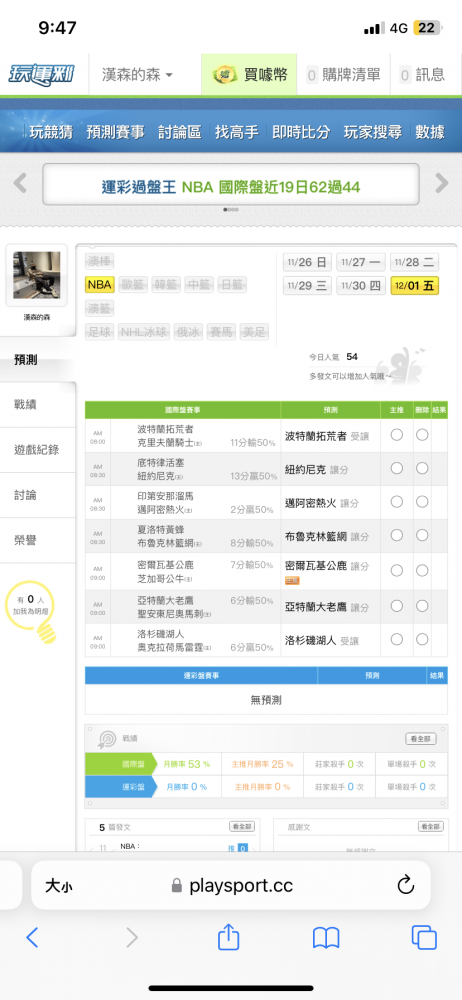
Task: Tap Safari reload page icon
Action: point(406,885)
